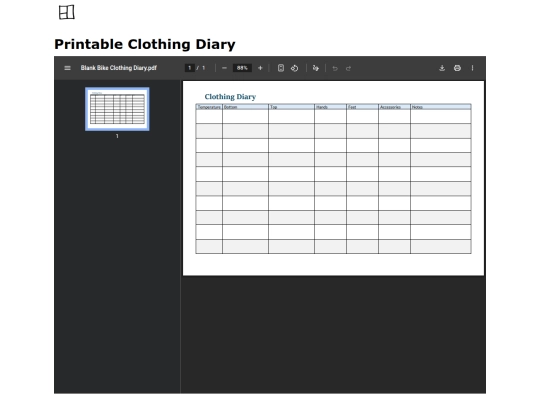
Task: Click the Temperature column header
Action: [x=209, y=107]
